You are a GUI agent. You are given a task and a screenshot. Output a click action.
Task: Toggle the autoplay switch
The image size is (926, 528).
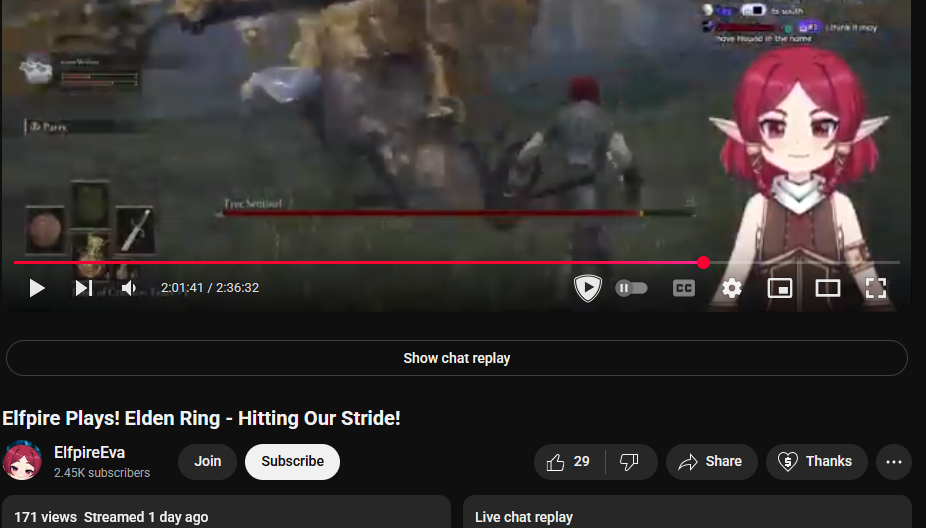click(x=631, y=288)
